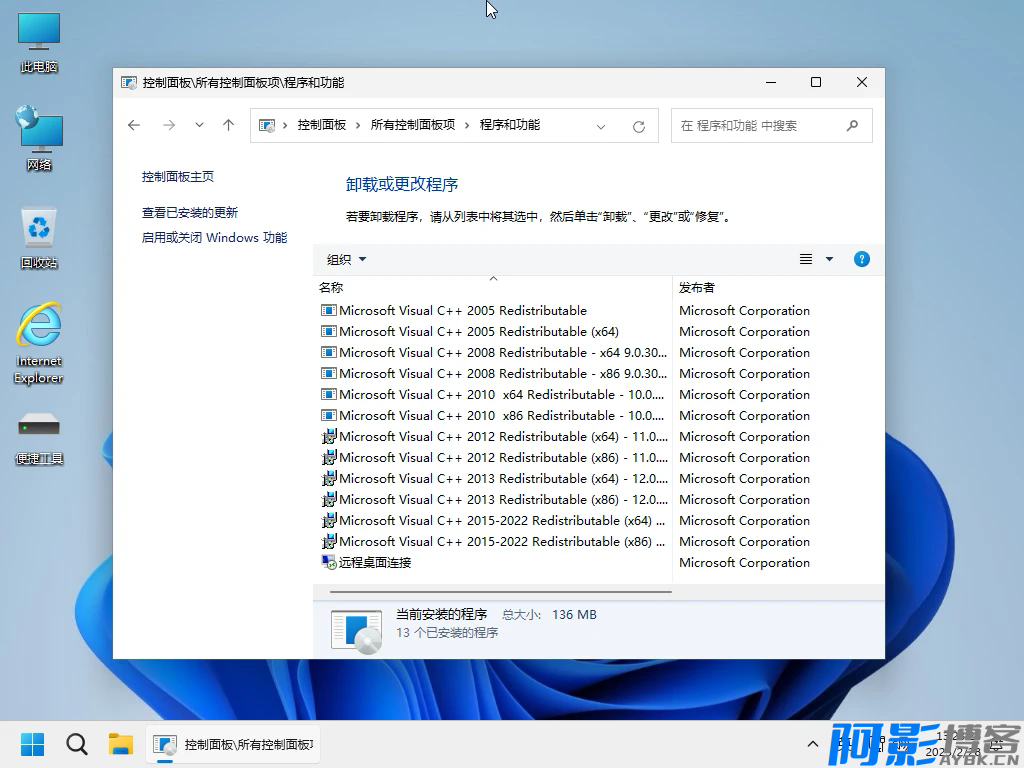Open the This PC desktop icon

(x=39, y=43)
